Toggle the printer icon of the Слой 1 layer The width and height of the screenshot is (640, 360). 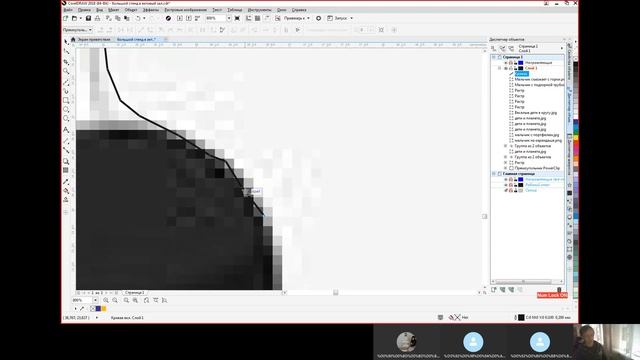coord(511,68)
